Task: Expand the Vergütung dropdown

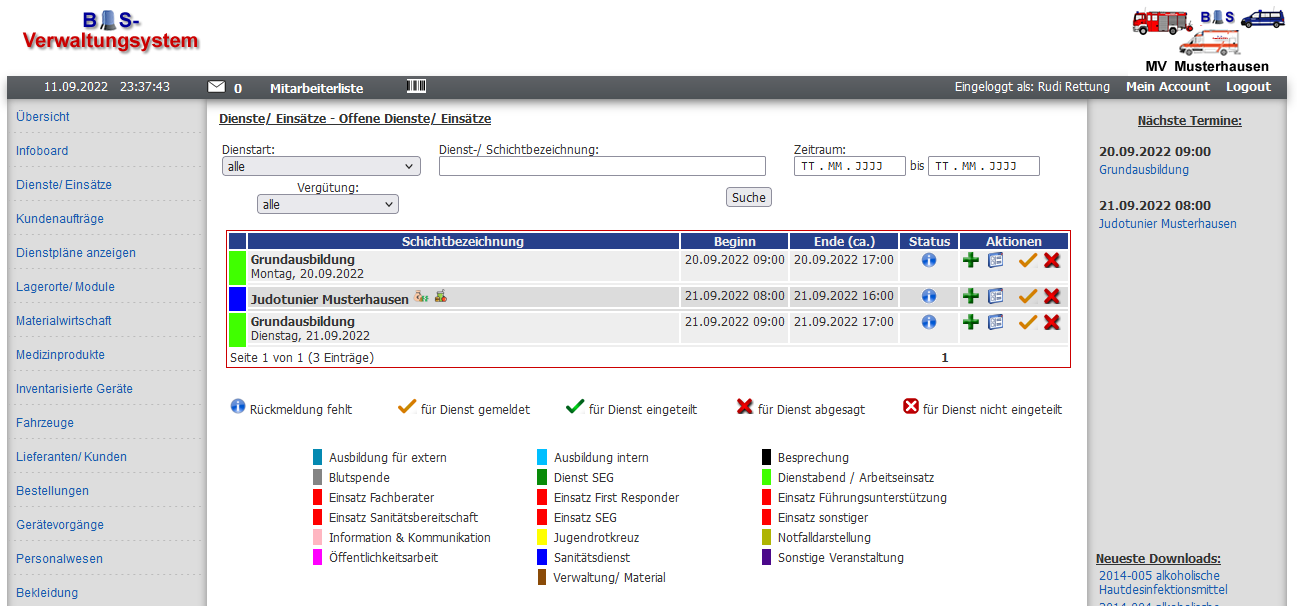Action: (x=328, y=204)
